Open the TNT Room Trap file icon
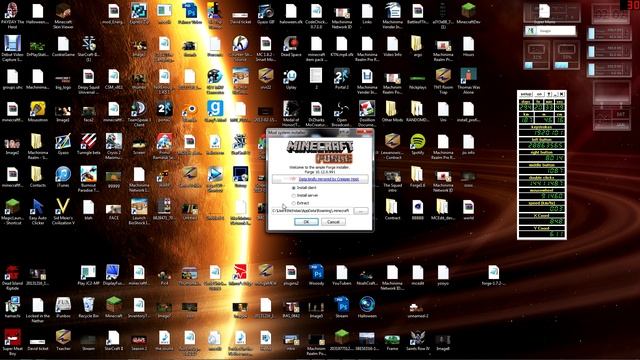The image size is (640, 360). [x=442, y=81]
